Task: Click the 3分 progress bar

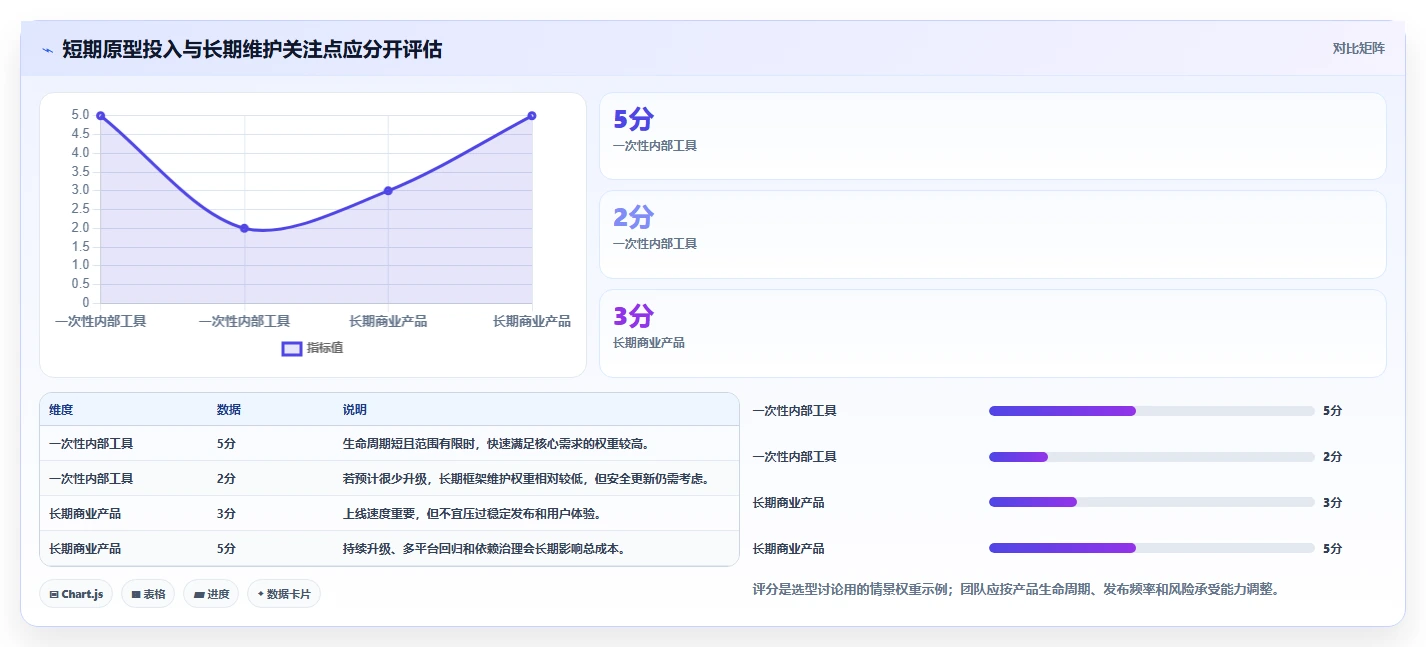Action: [x=1151, y=502]
